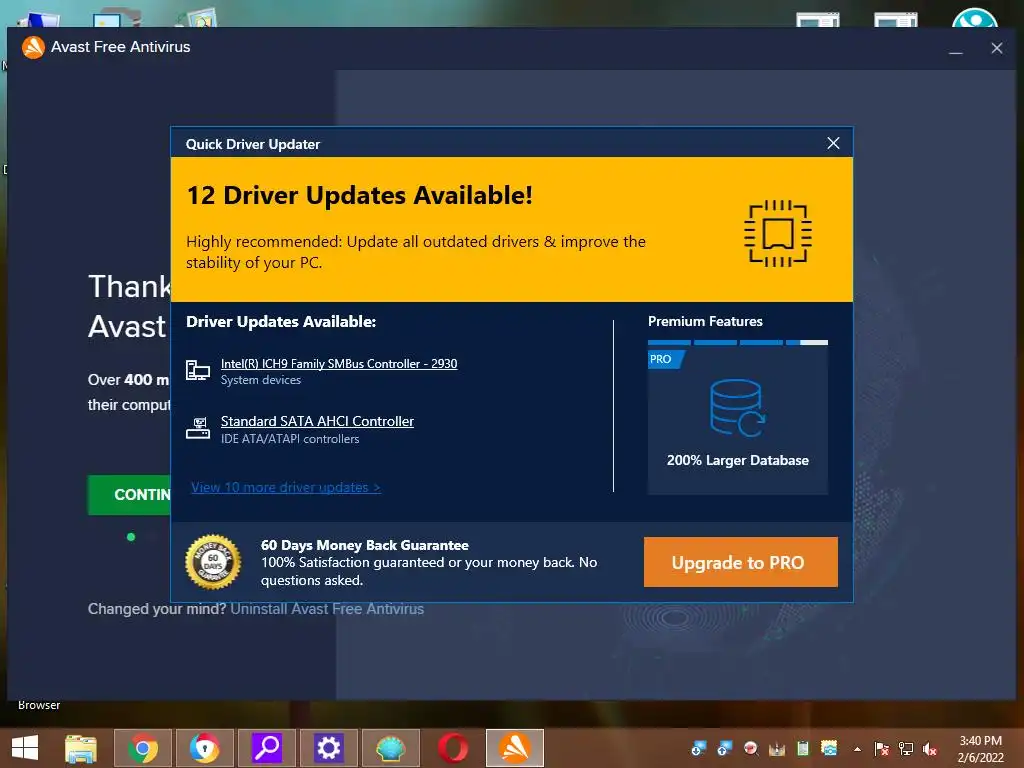1024x768 pixels.
Task: Open Google Chrome from the taskbar
Action: [x=143, y=748]
